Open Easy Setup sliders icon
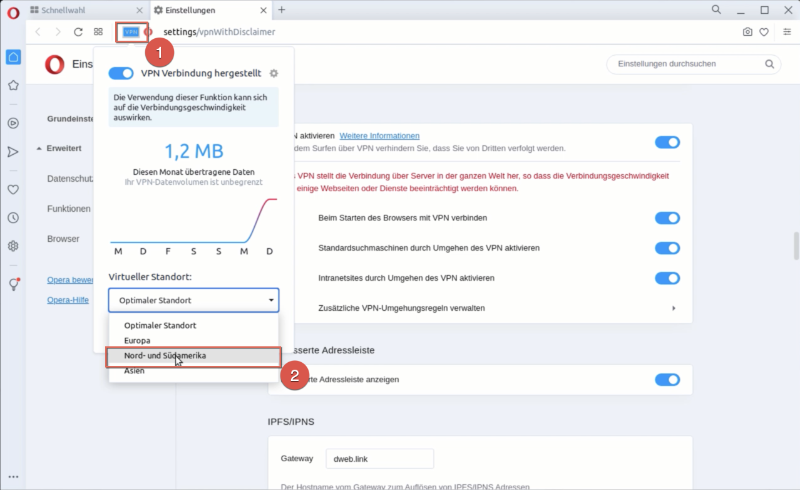The width and height of the screenshot is (800, 490). (x=787, y=32)
